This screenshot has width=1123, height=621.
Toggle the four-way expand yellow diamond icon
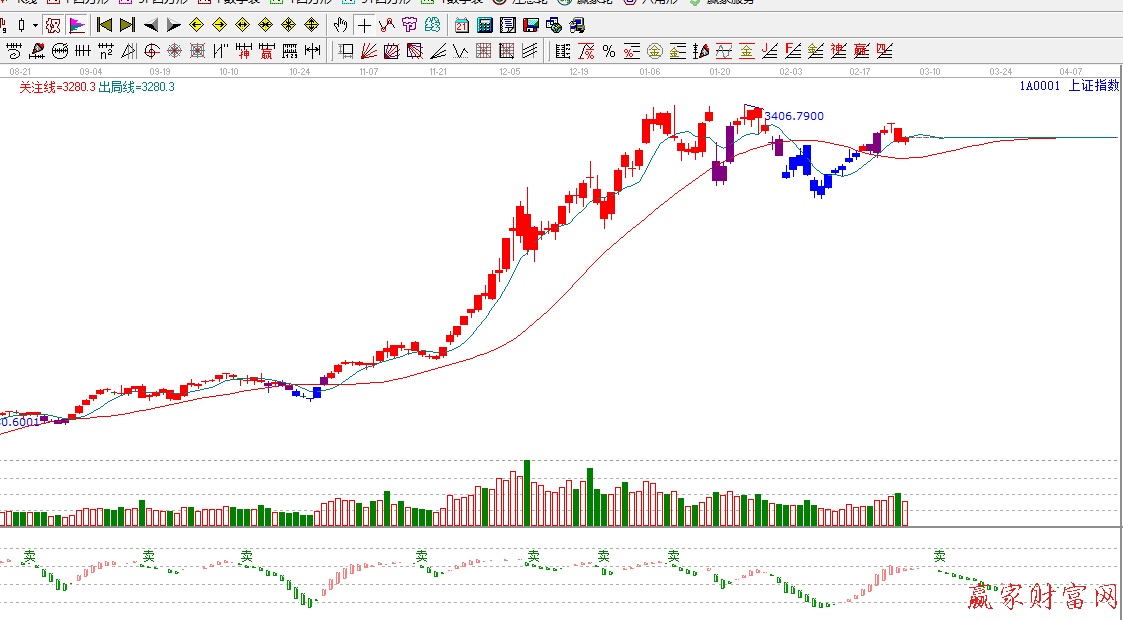tap(311, 25)
